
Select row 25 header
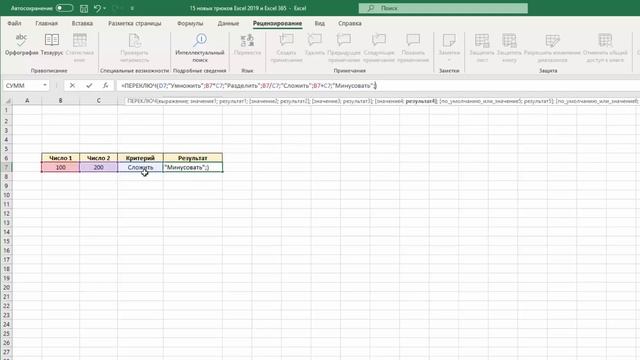(x=6, y=333)
